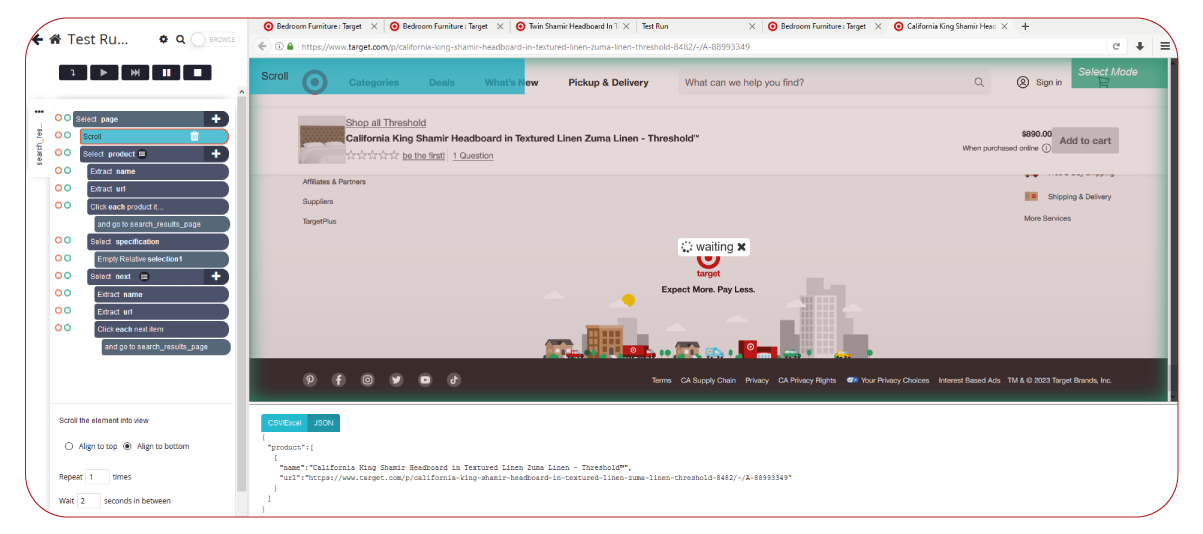
Task: Open Interest Based Ads footer link
Action: coord(969,381)
